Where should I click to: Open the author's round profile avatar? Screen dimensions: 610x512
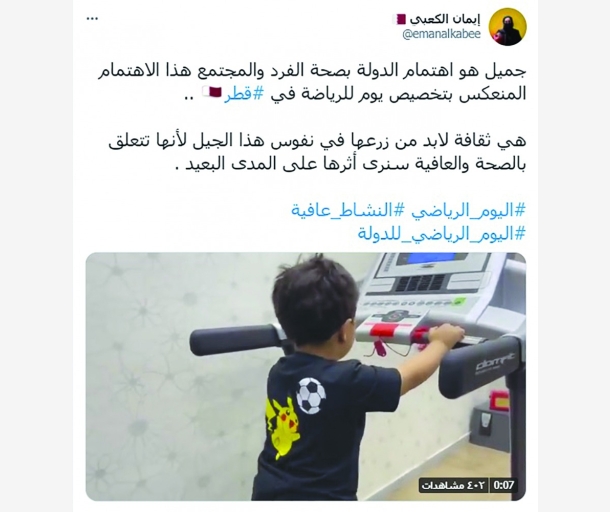pyautogui.click(x=507, y=26)
